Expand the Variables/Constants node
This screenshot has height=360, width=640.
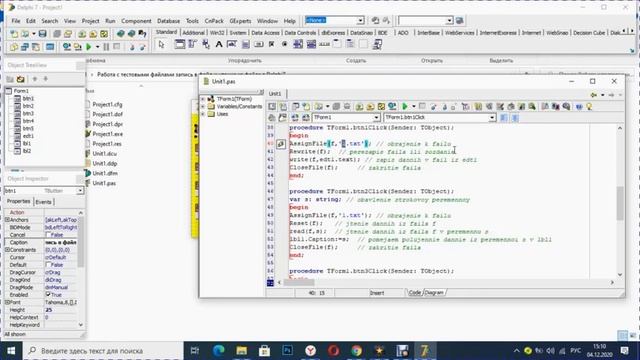[x=203, y=107]
